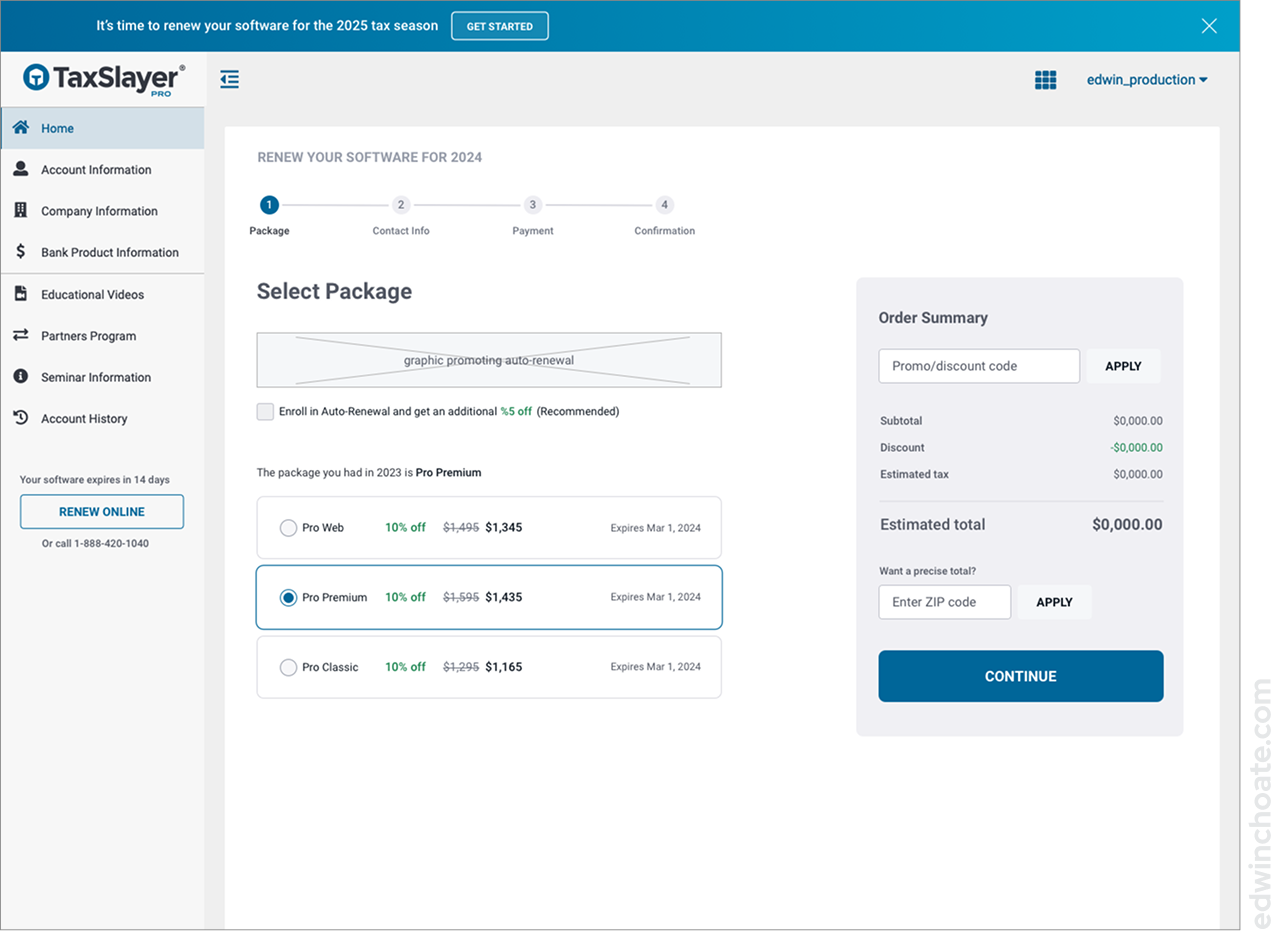
Task: Click the Educational Videos file icon
Action: click(x=20, y=294)
